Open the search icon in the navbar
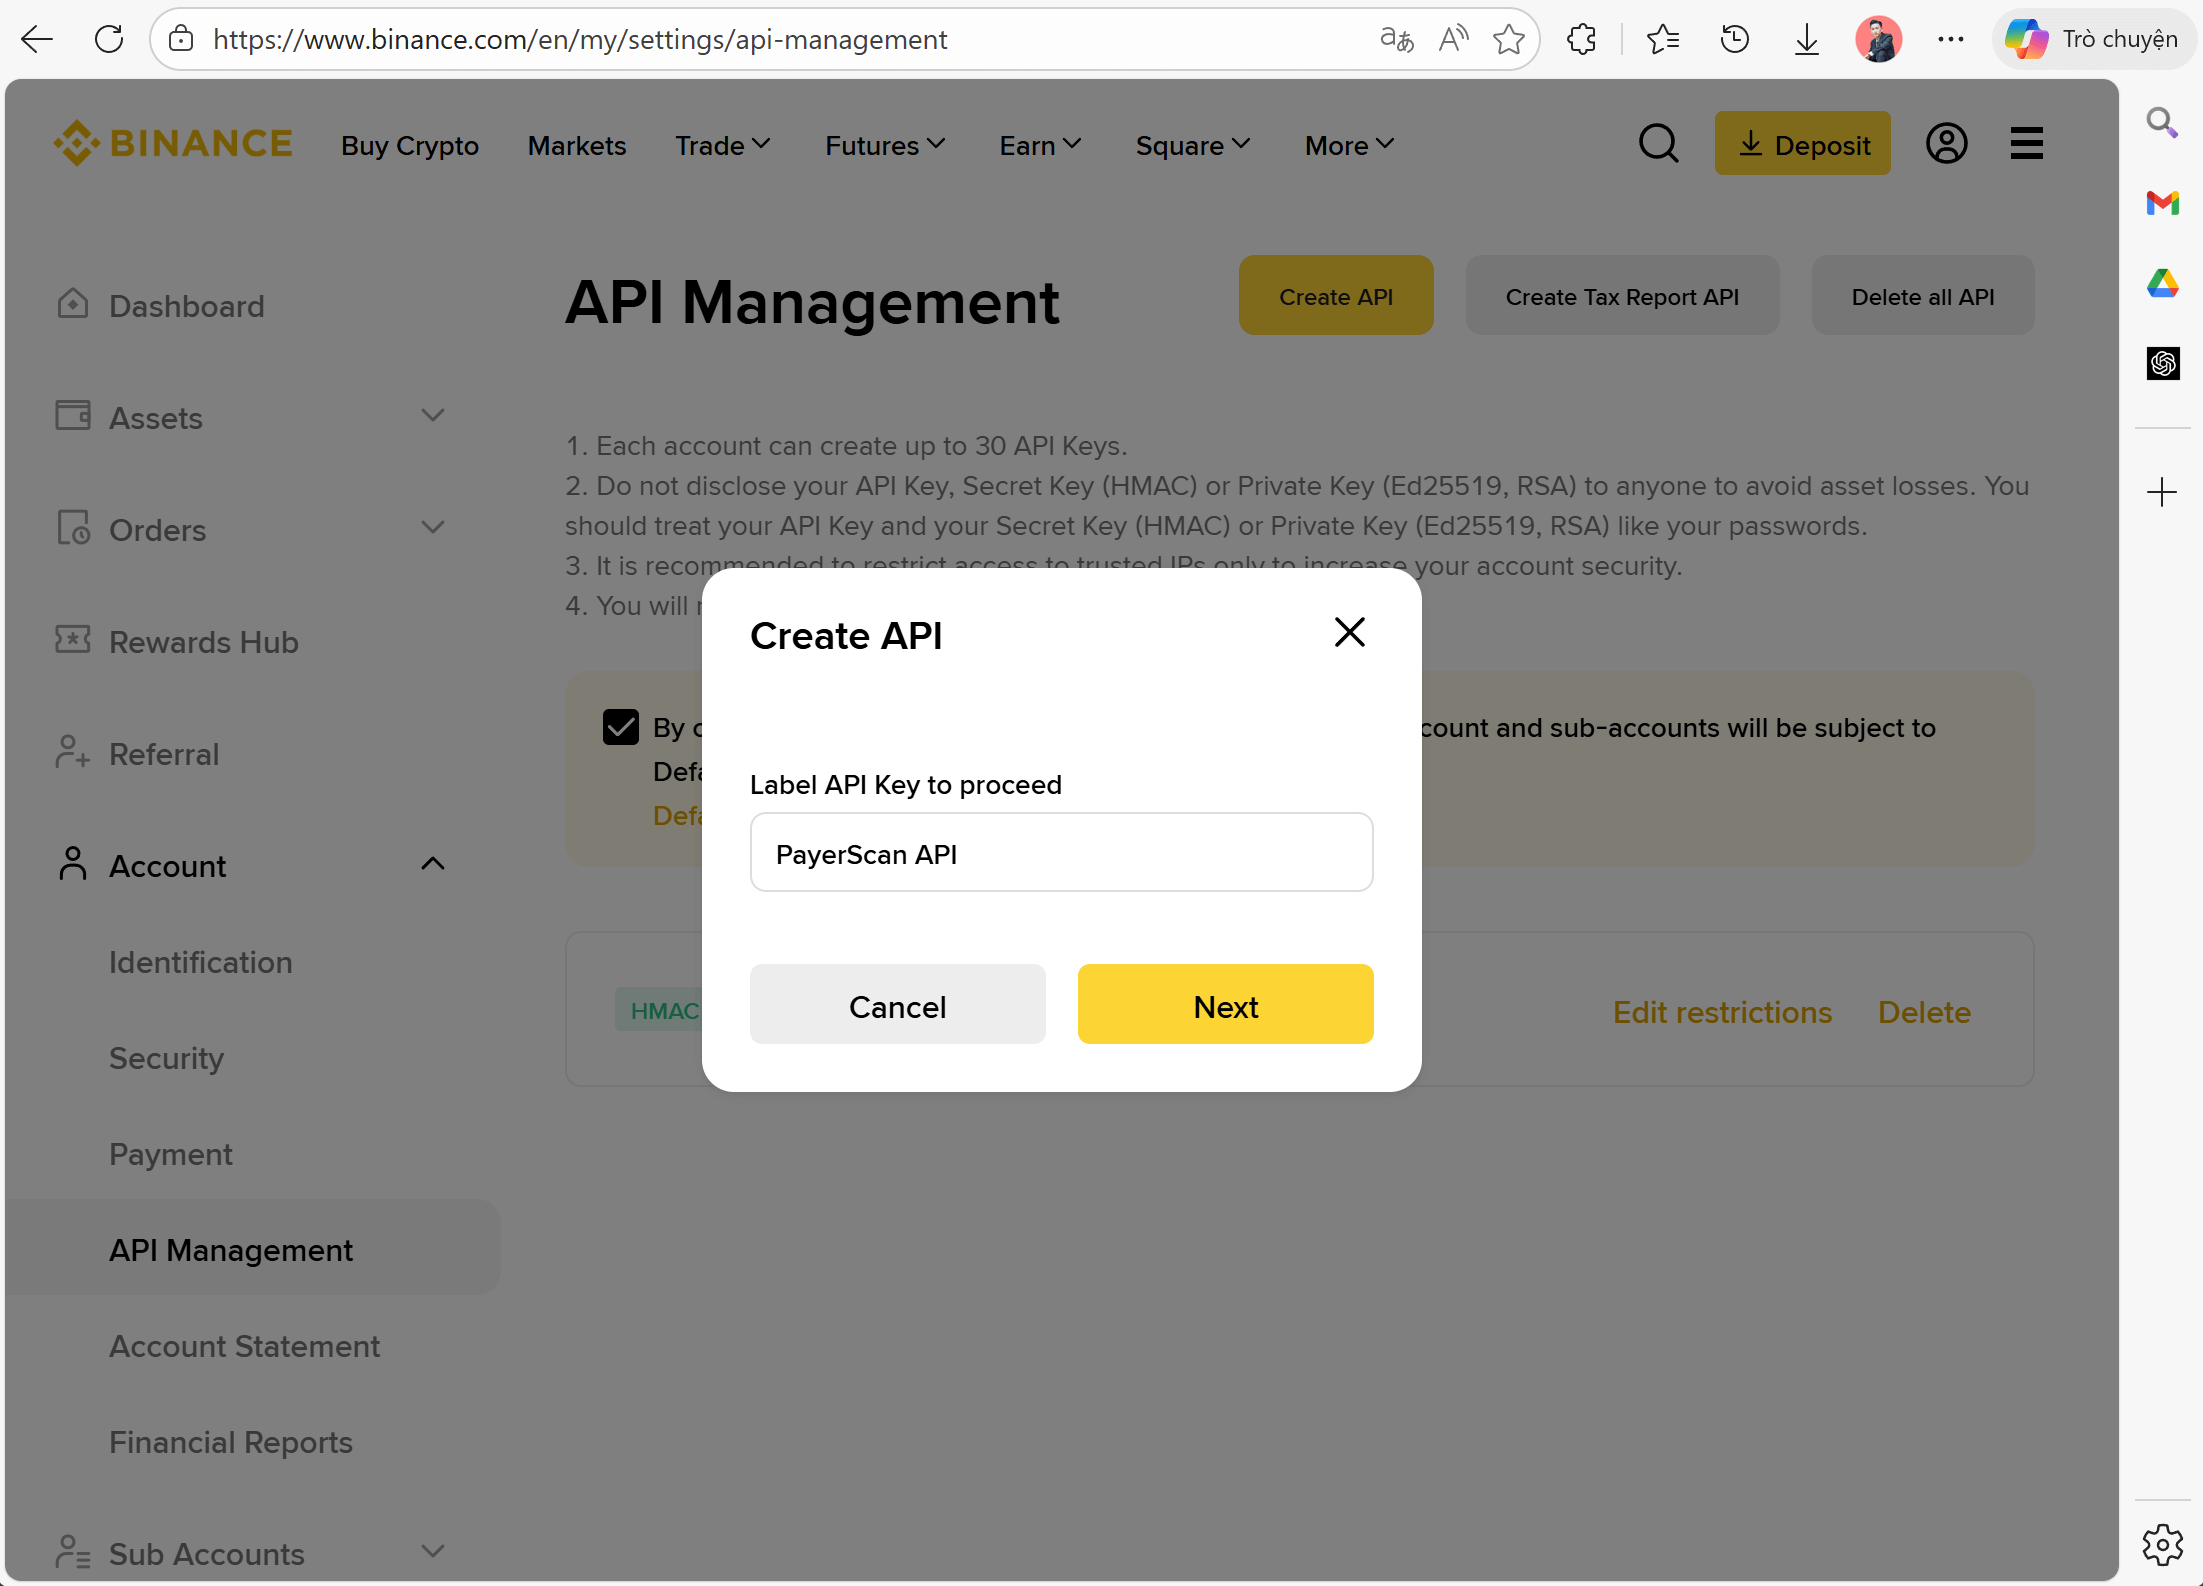The width and height of the screenshot is (2203, 1586). coord(1659,143)
